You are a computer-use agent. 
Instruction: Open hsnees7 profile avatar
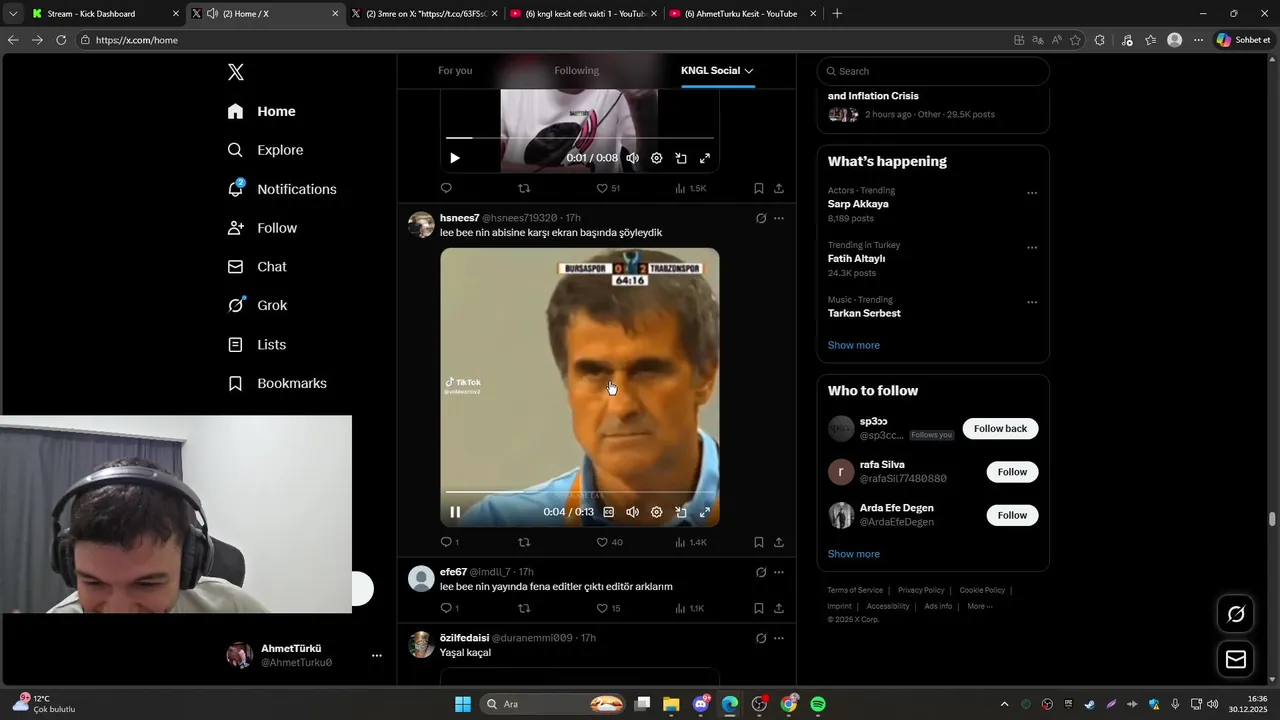pyautogui.click(x=421, y=225)
